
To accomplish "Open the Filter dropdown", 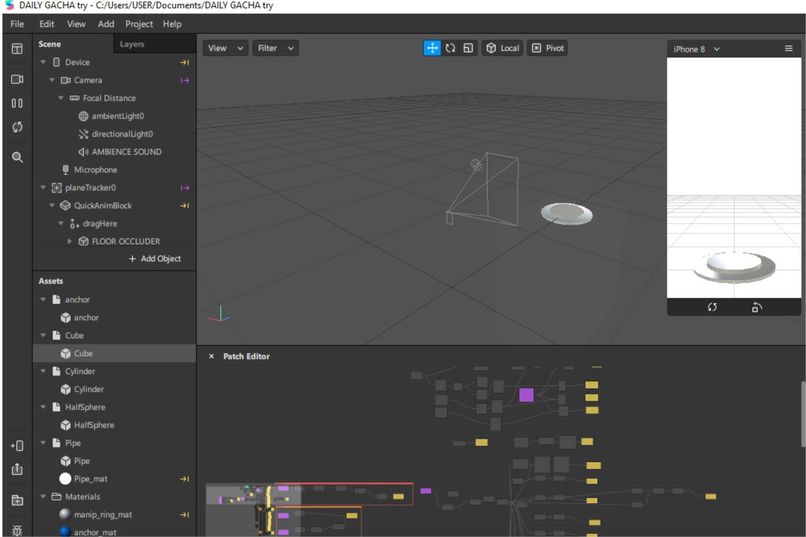I will 276,48.
